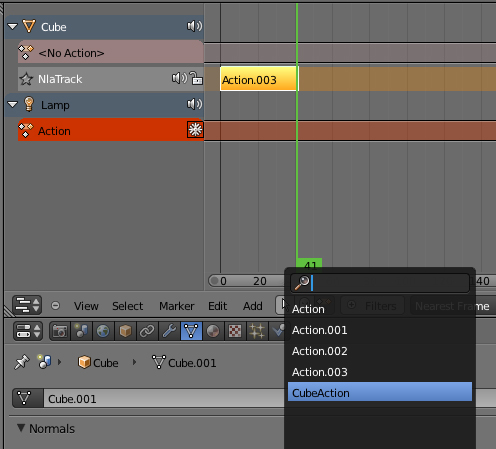Image resolution: width=496 pixels, height=449 pixels.
Task: Open the Select menu
Action: point(127,306)
